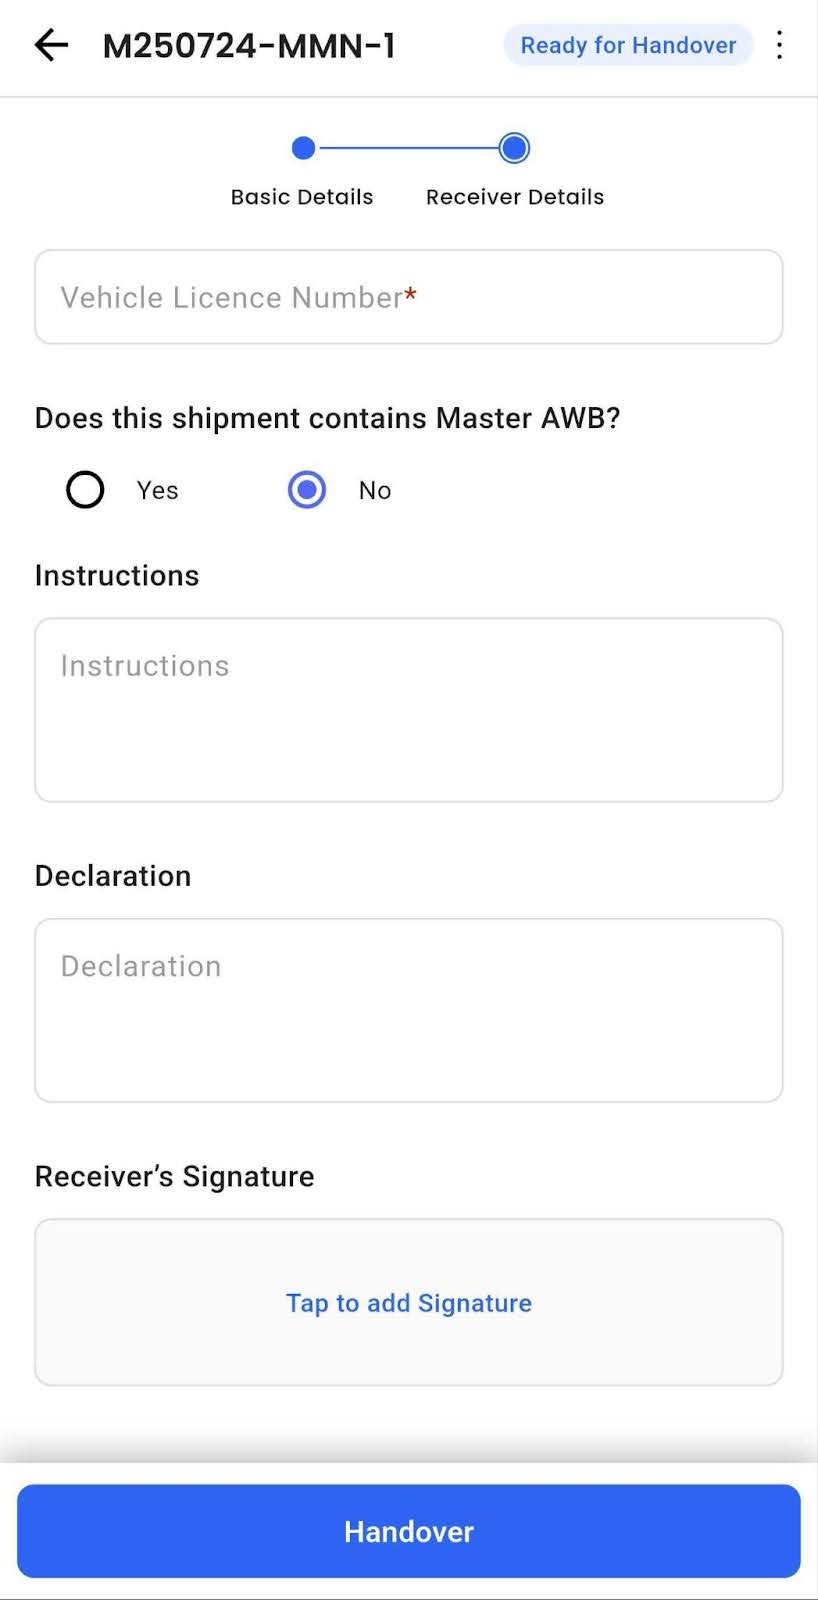Tap the 'Tap to add Signature' link
The height and width of the screenshot is (1600, 818).
408,1303
